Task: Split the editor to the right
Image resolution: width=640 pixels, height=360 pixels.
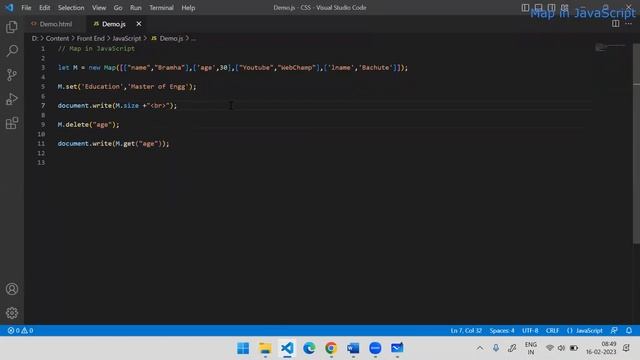Action: 616,24
